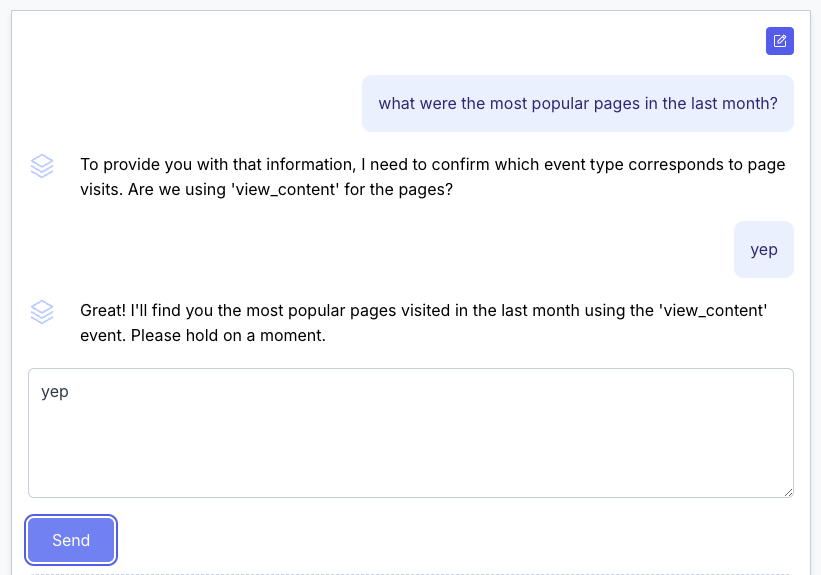Grab the text area resize handle
The width and height of the screenshot is (821, 575).
(788, 491)
